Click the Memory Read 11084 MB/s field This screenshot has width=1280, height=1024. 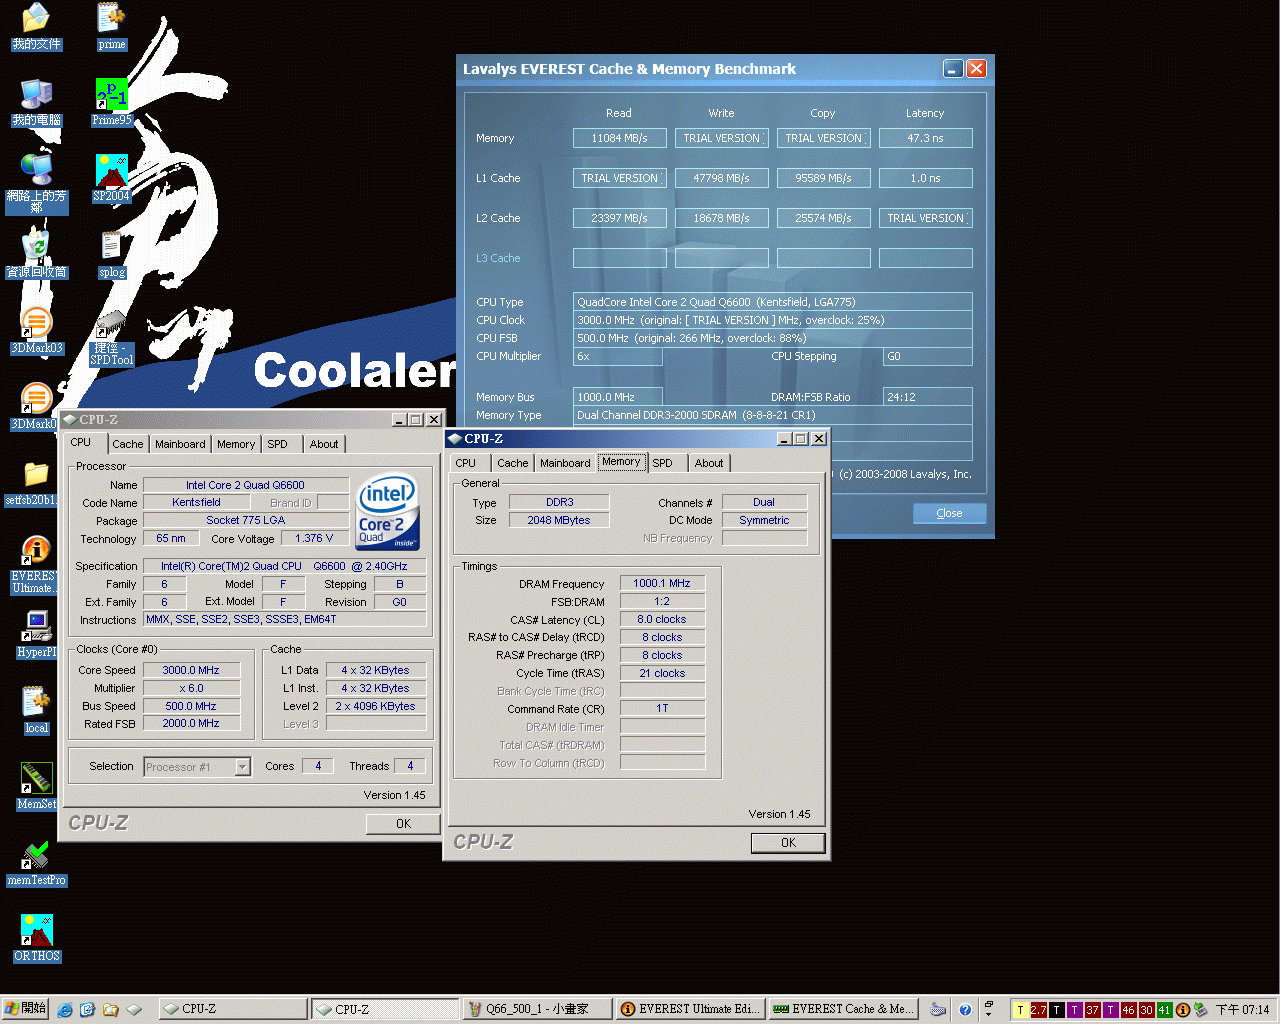[619, 138]
